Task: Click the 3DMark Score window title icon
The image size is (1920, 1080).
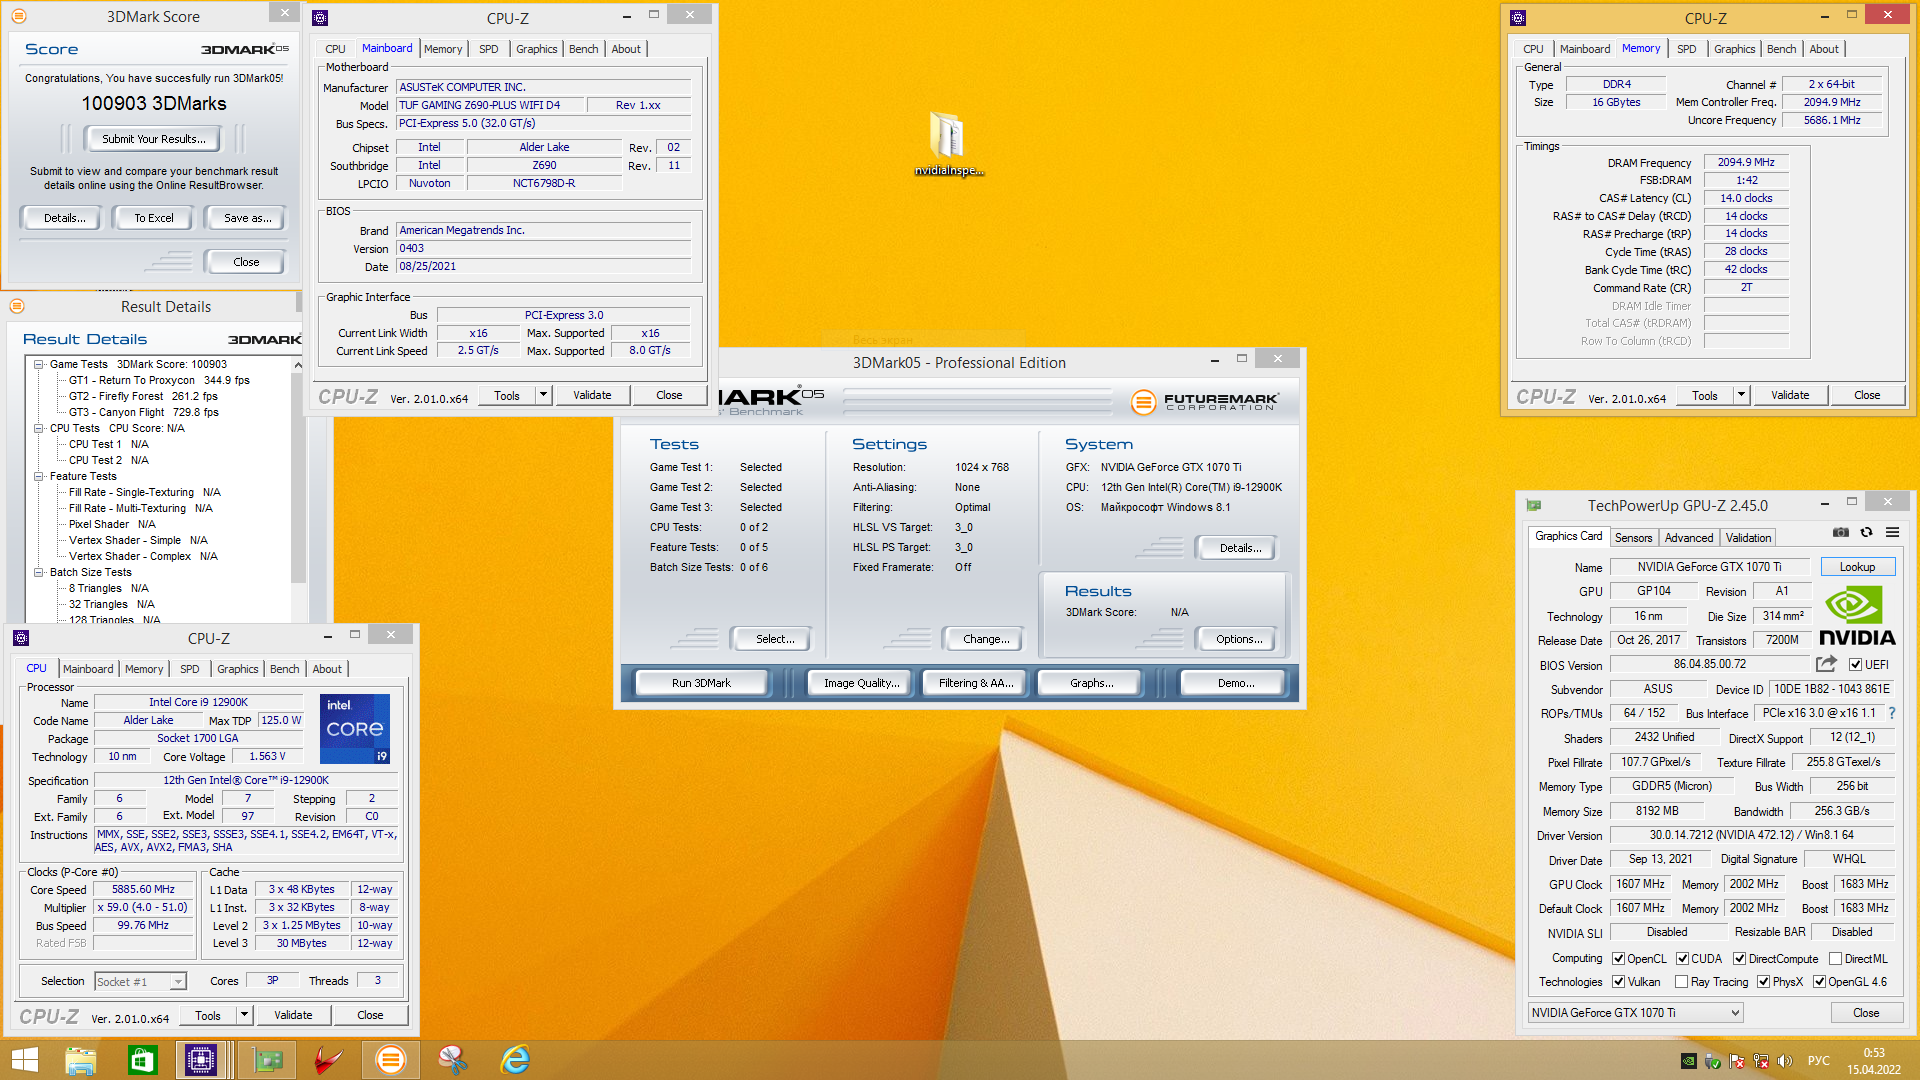Action: pyautogui.click(x=18, y=16)
